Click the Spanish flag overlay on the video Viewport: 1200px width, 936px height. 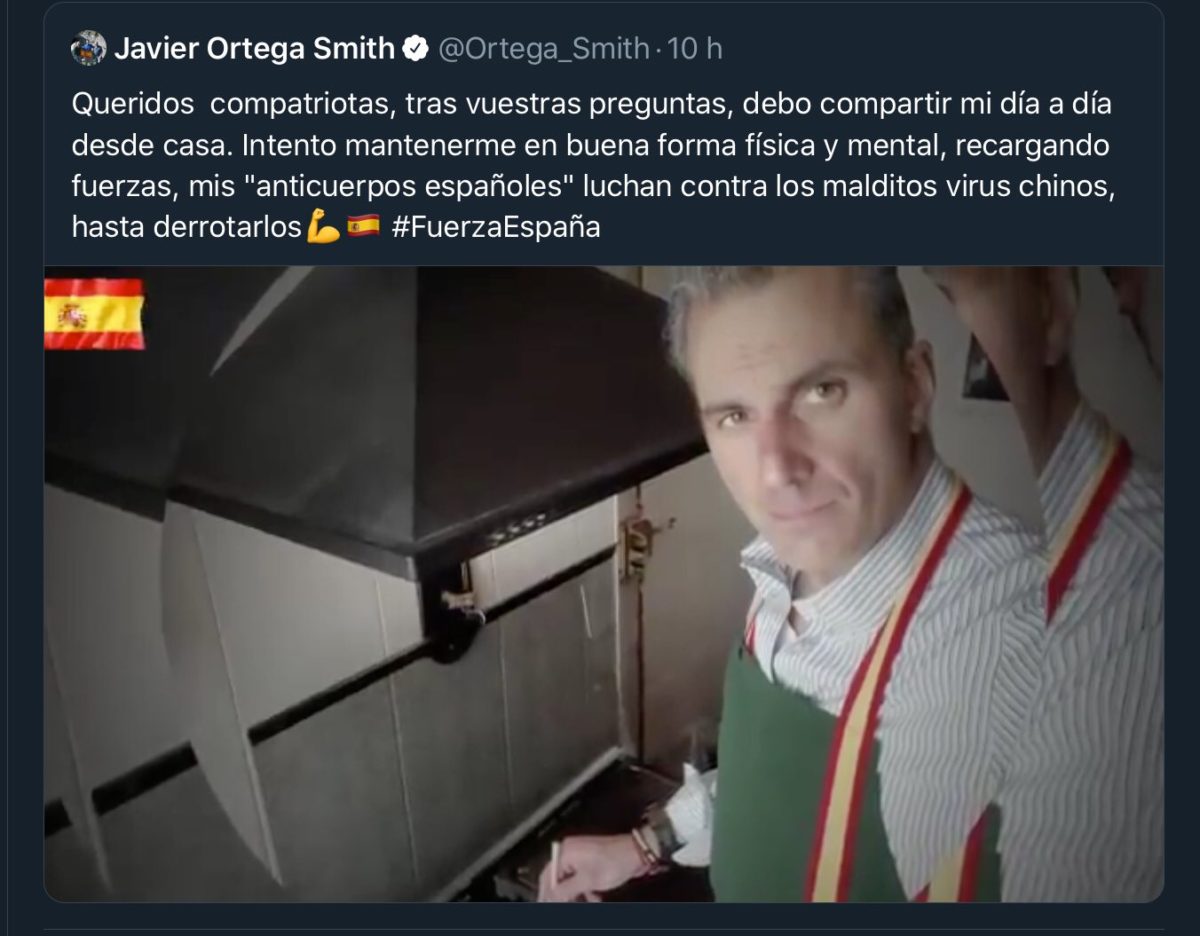coord(94,314)
